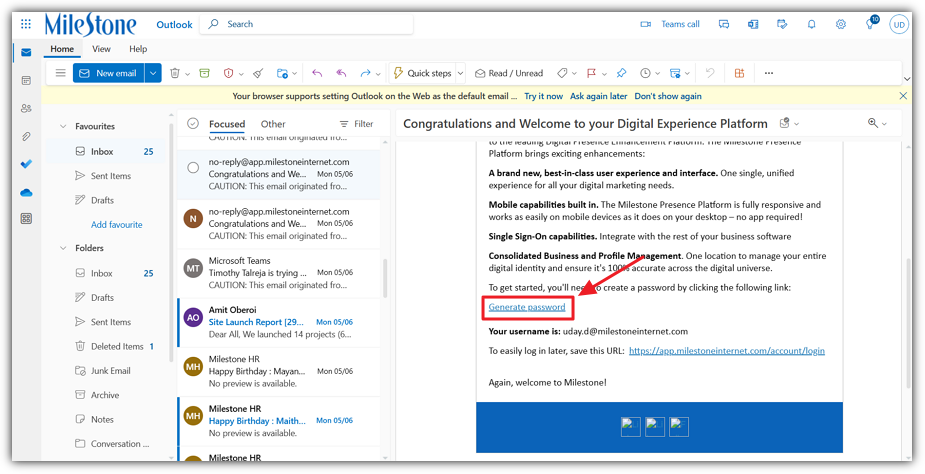Open the Move to dropdown arrow
The width and height of the screenshot is (925, 474).
(x=296, y=74)
